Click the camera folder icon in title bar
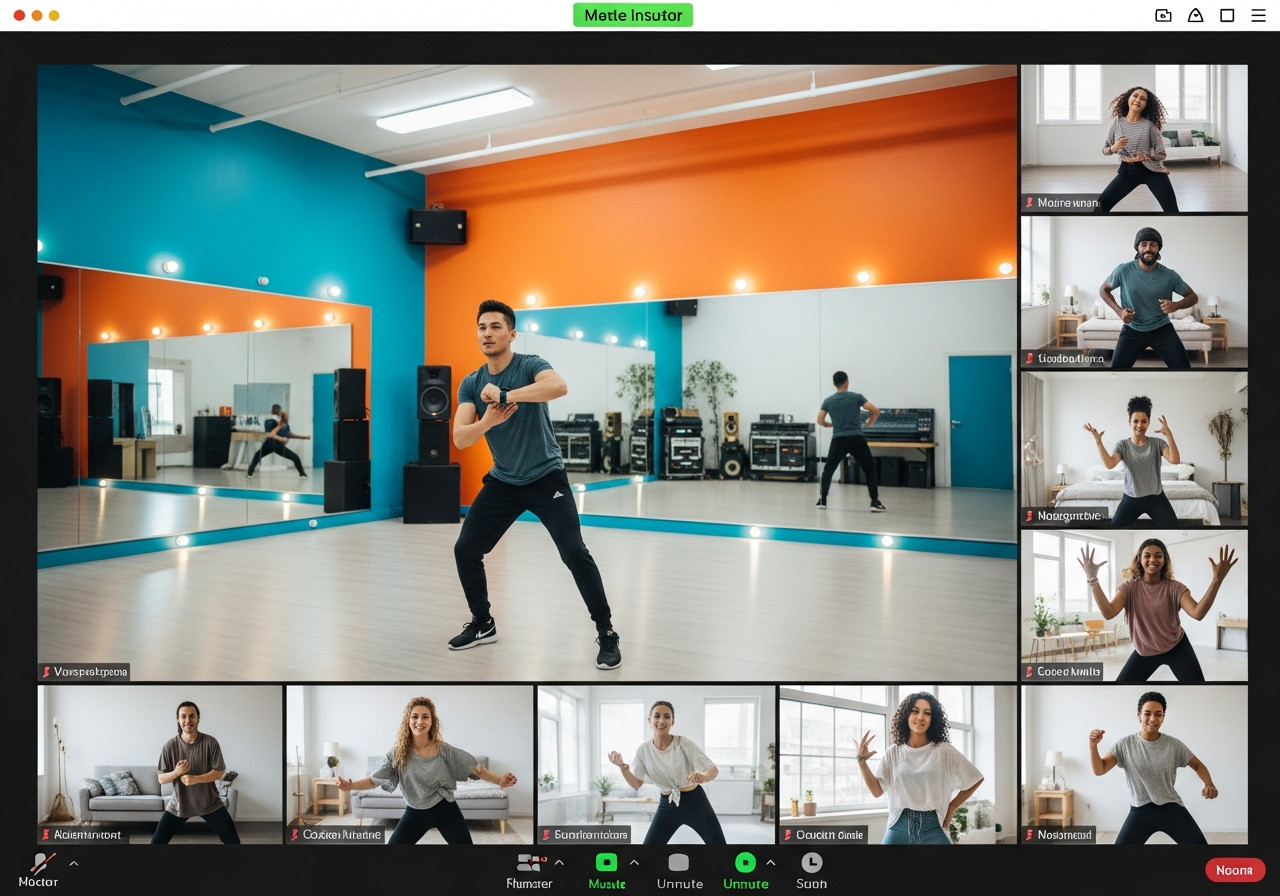 coord(1163,15)
